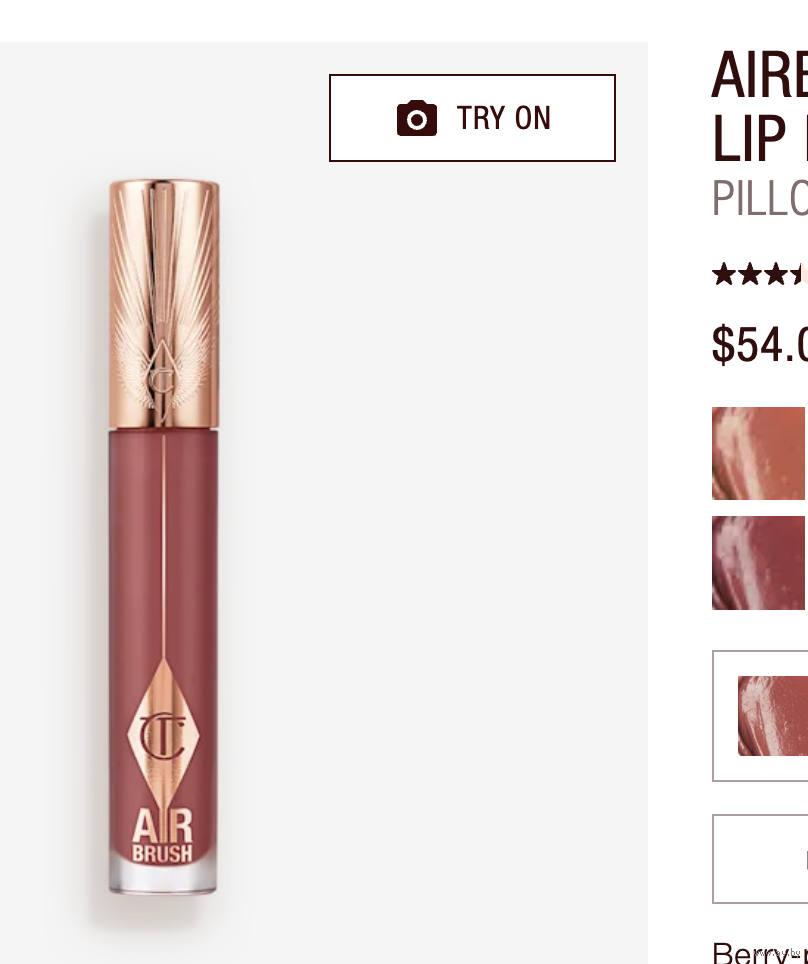Click the LIP heading second line

760,139
